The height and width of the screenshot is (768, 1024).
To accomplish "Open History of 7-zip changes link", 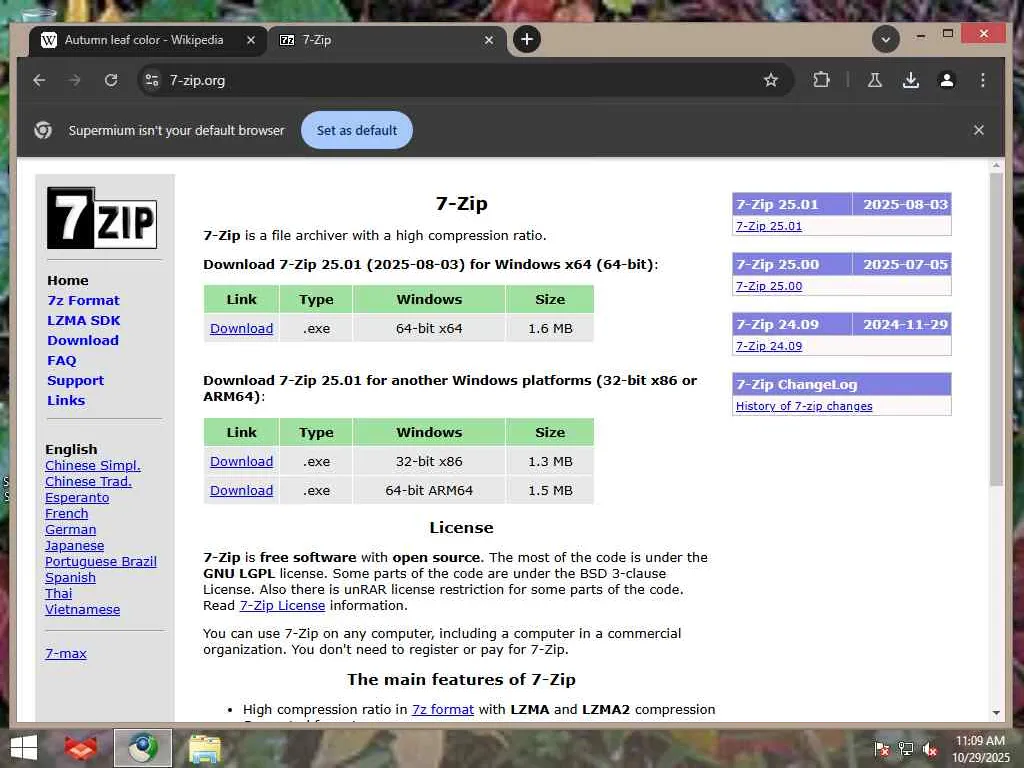I will [x=804, y=406].
